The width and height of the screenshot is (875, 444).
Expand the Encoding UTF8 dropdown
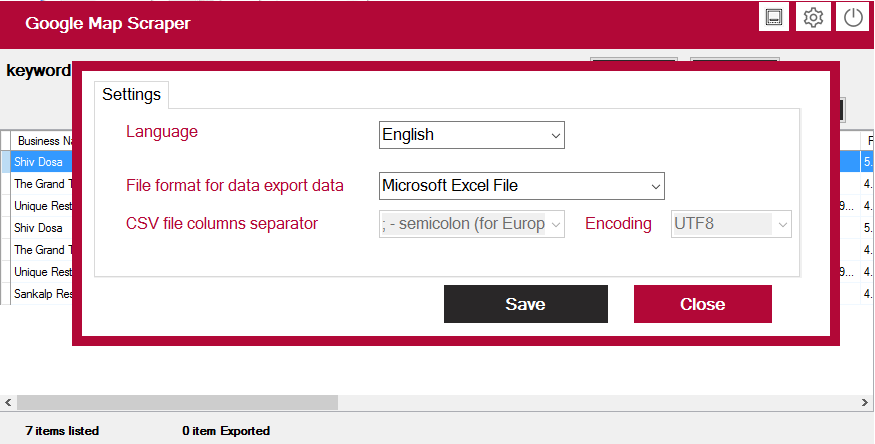pyautogui.click(x=731, y=224)
